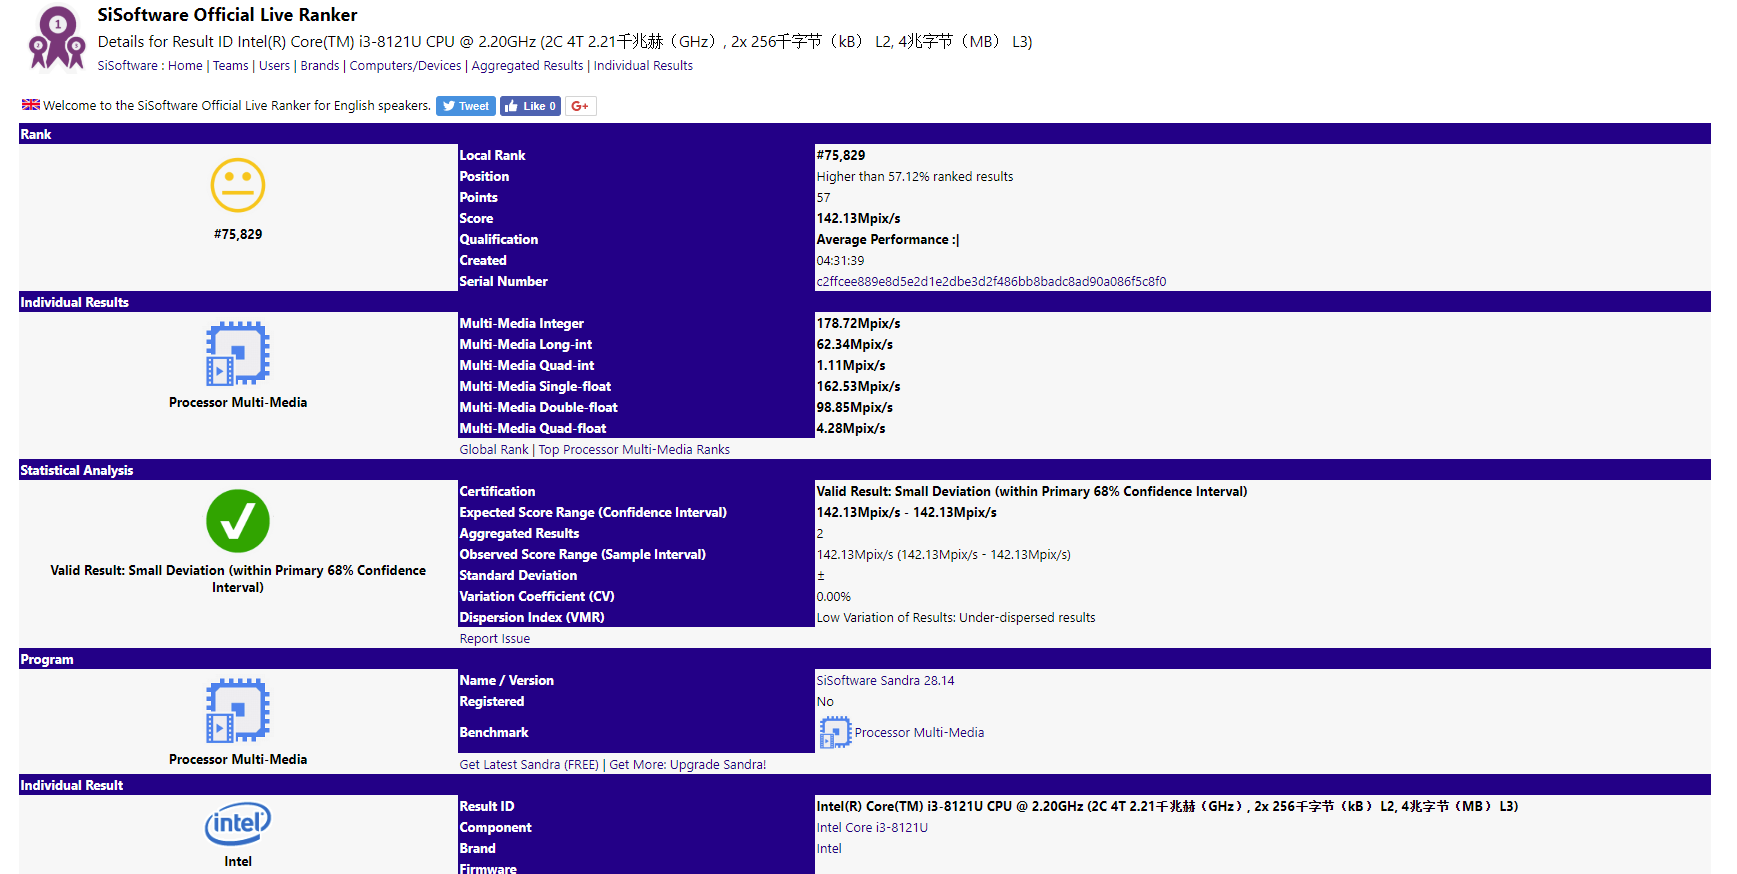This screenshot has height=874, width=1737.
Task: Click the Points value '57'
Action: (x=823, y=198)
